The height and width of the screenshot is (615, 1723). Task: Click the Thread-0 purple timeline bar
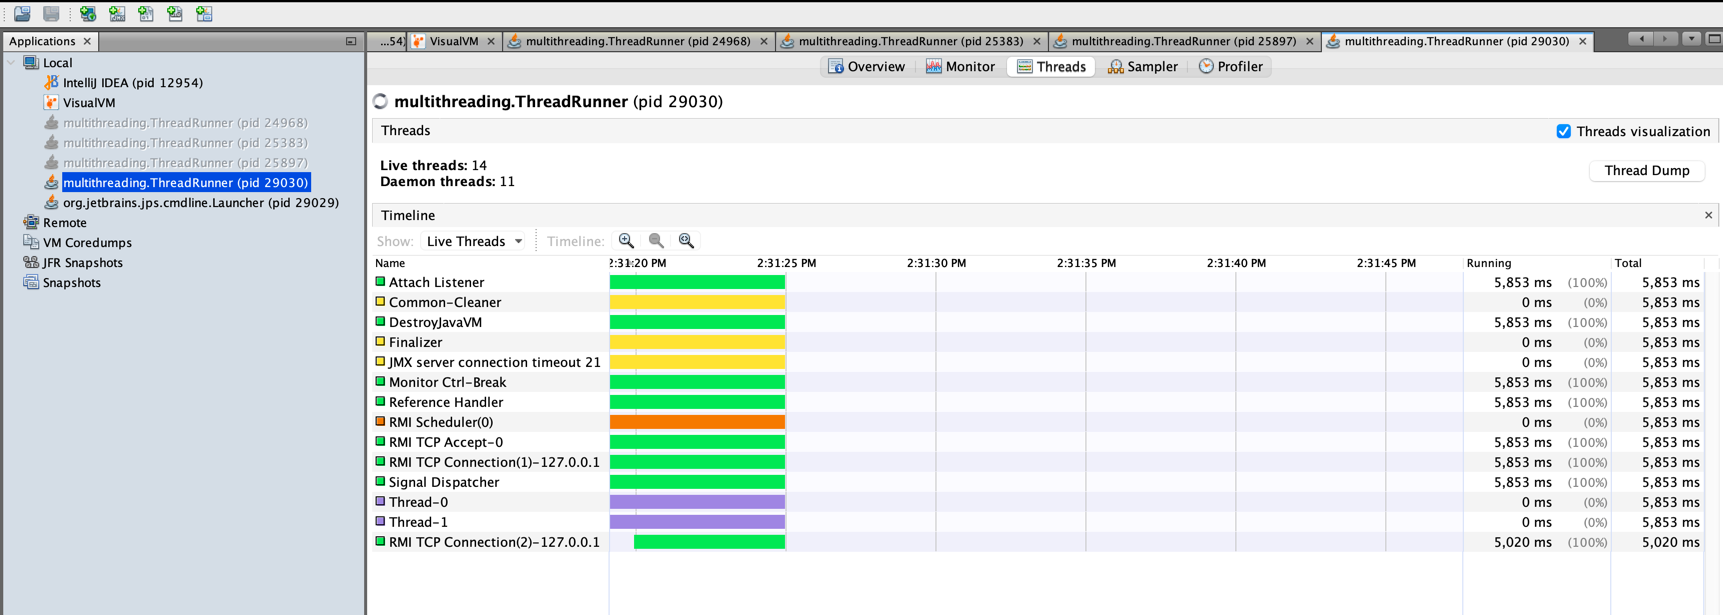click(x=697, y=502)
